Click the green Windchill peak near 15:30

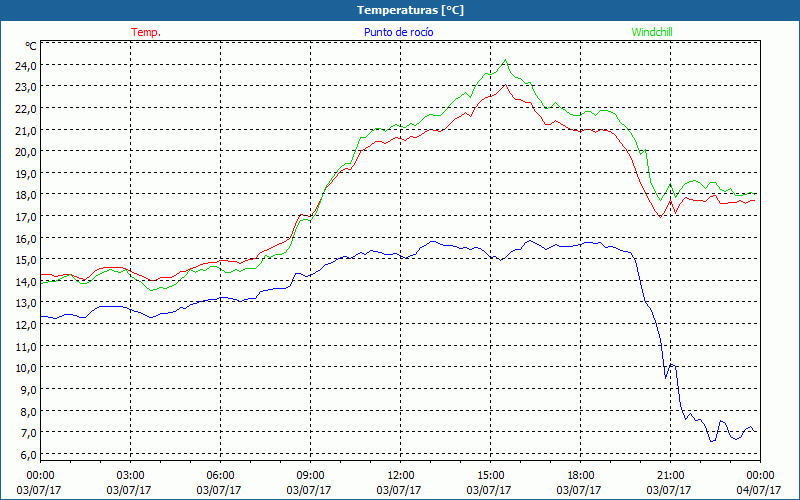(505, 60)
